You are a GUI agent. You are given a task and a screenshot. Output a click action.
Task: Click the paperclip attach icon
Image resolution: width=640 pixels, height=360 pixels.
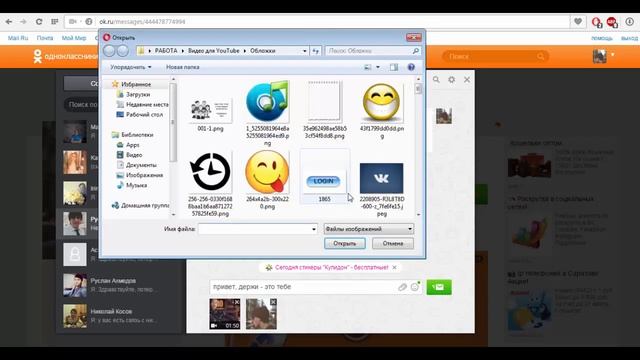pos(402,287)
